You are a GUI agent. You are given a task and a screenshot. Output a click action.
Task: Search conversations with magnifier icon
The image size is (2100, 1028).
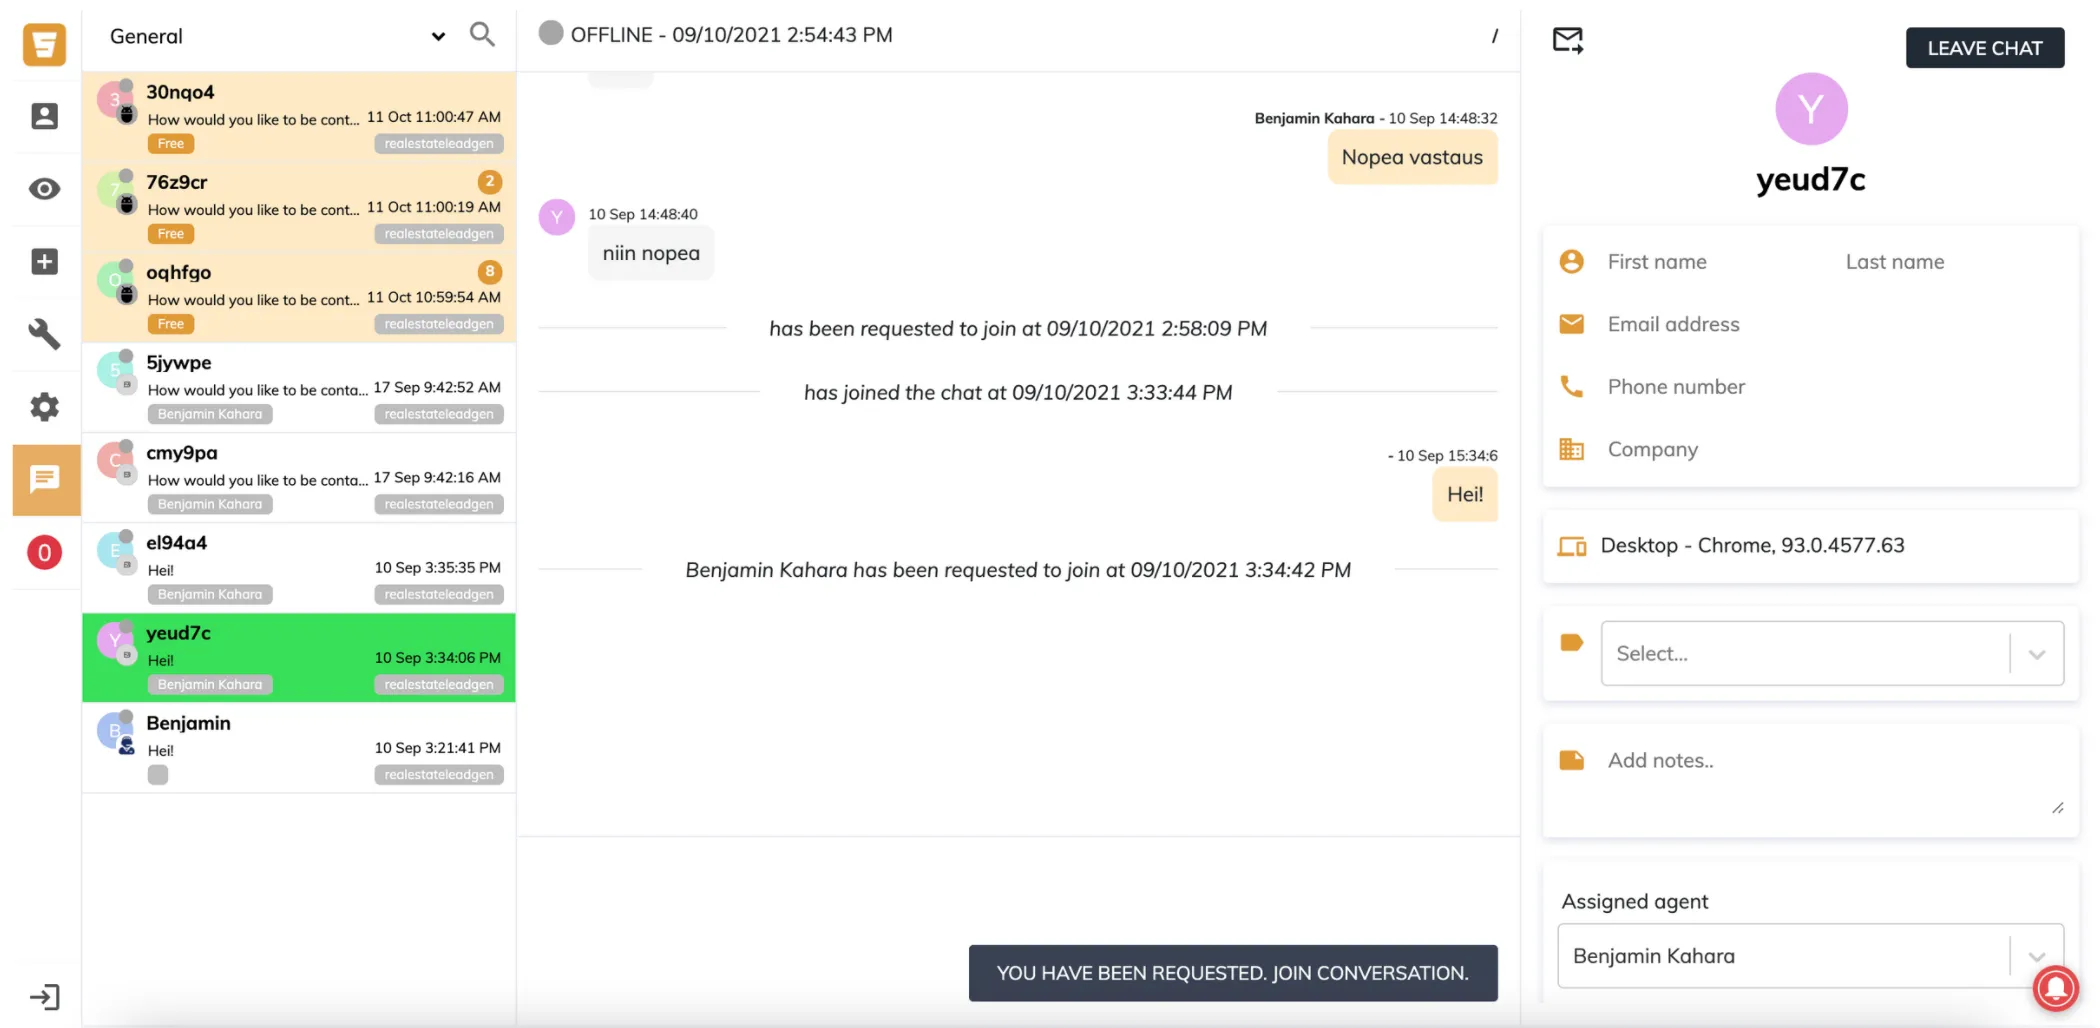[x=482, y=35]
